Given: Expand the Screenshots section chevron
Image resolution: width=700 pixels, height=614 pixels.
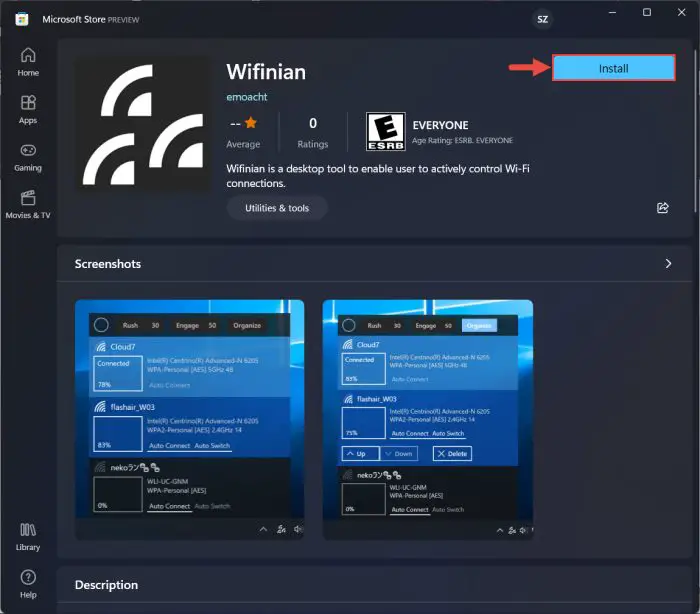Looking at the screenshot, I should 668,263.
